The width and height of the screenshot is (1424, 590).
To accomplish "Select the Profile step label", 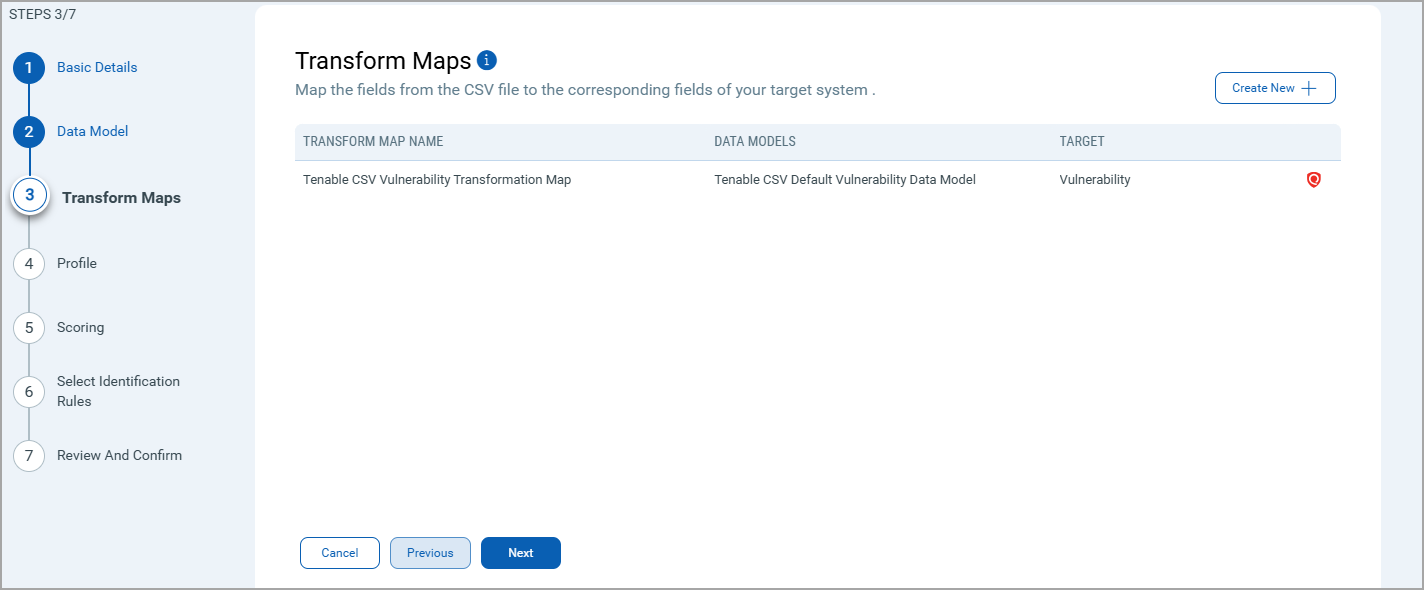I will click(x=77, y=264).
